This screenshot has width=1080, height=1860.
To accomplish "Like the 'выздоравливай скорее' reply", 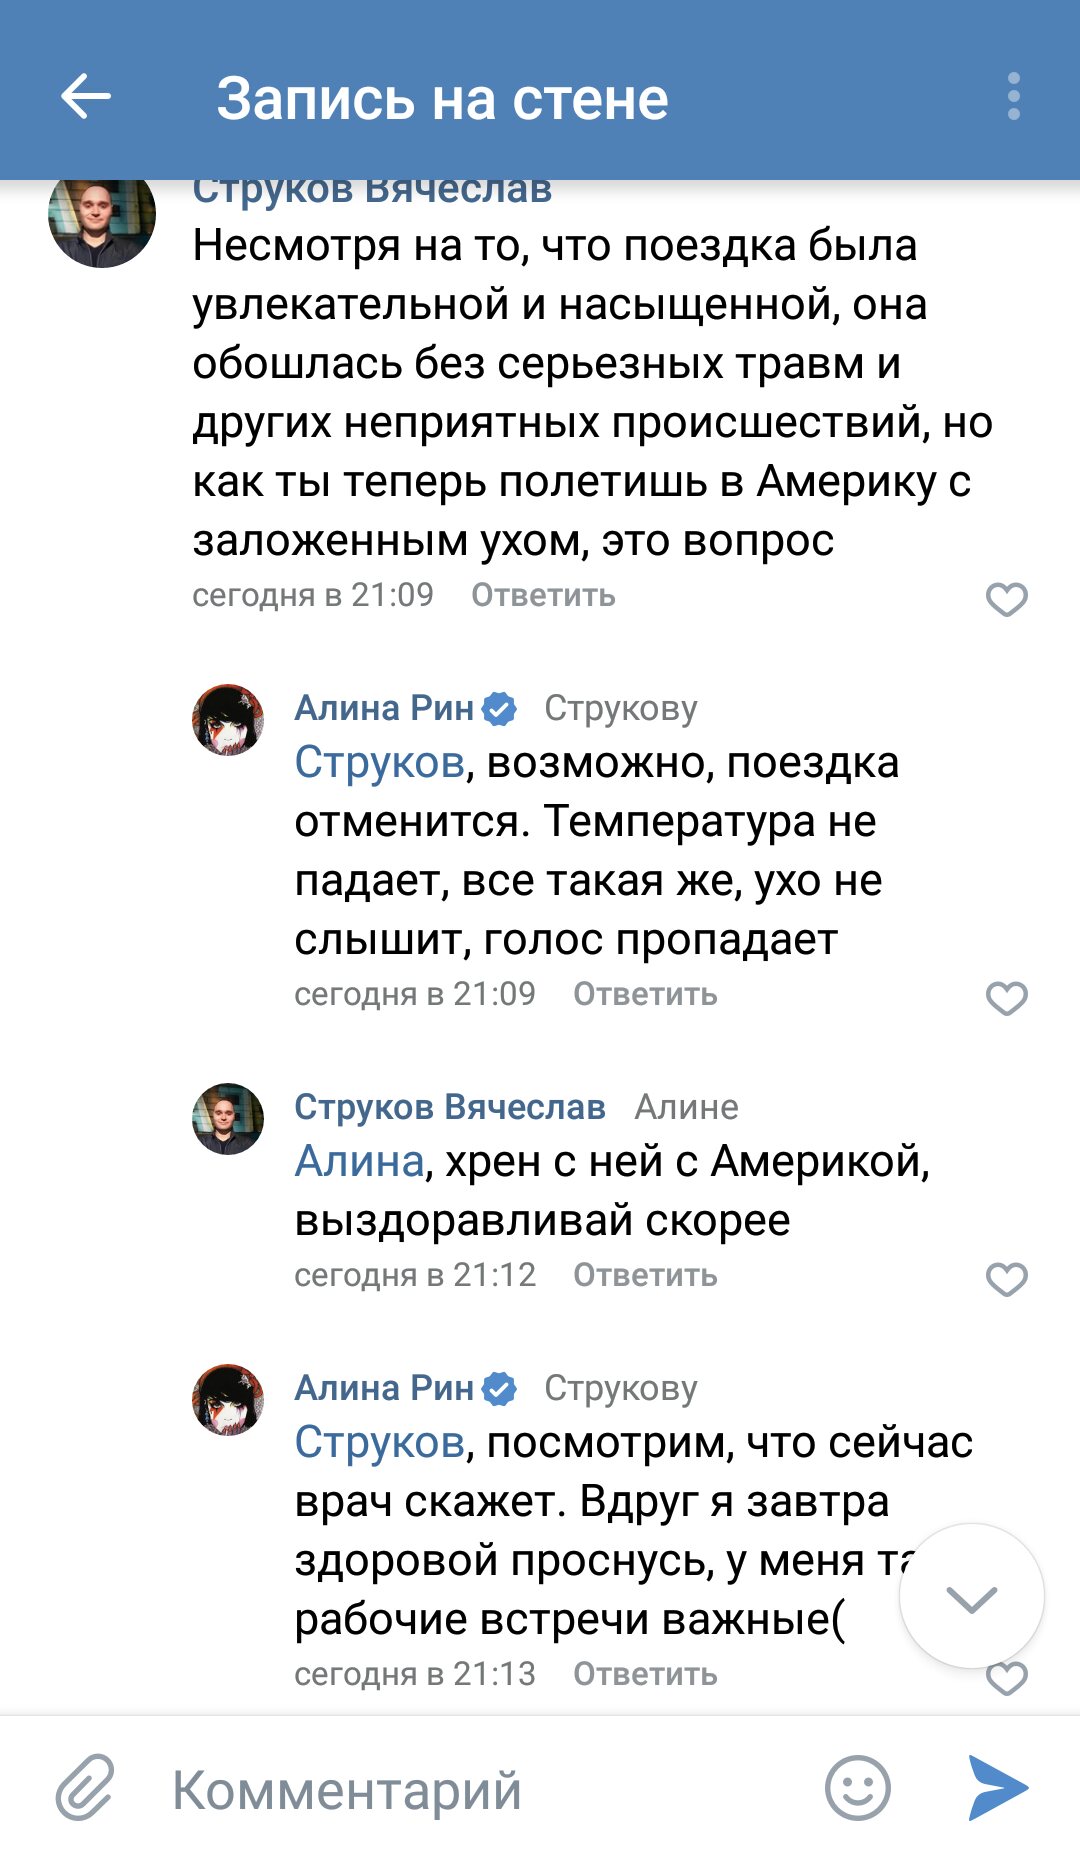I will 1006,1279.
